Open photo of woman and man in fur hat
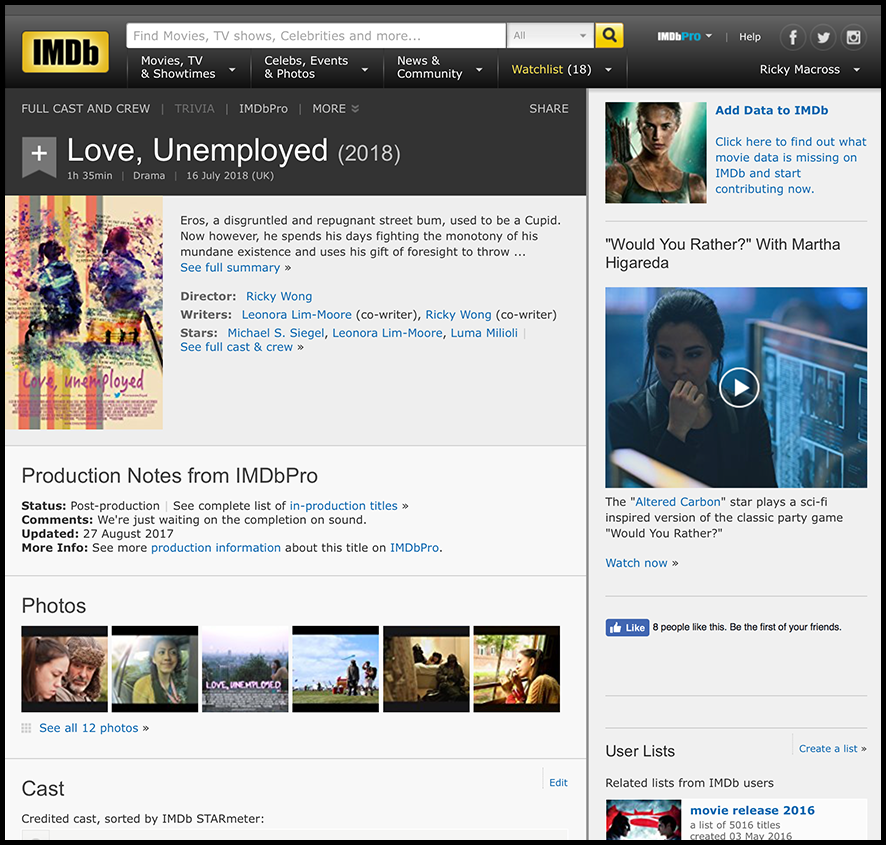886x845 pixels. 64,669
